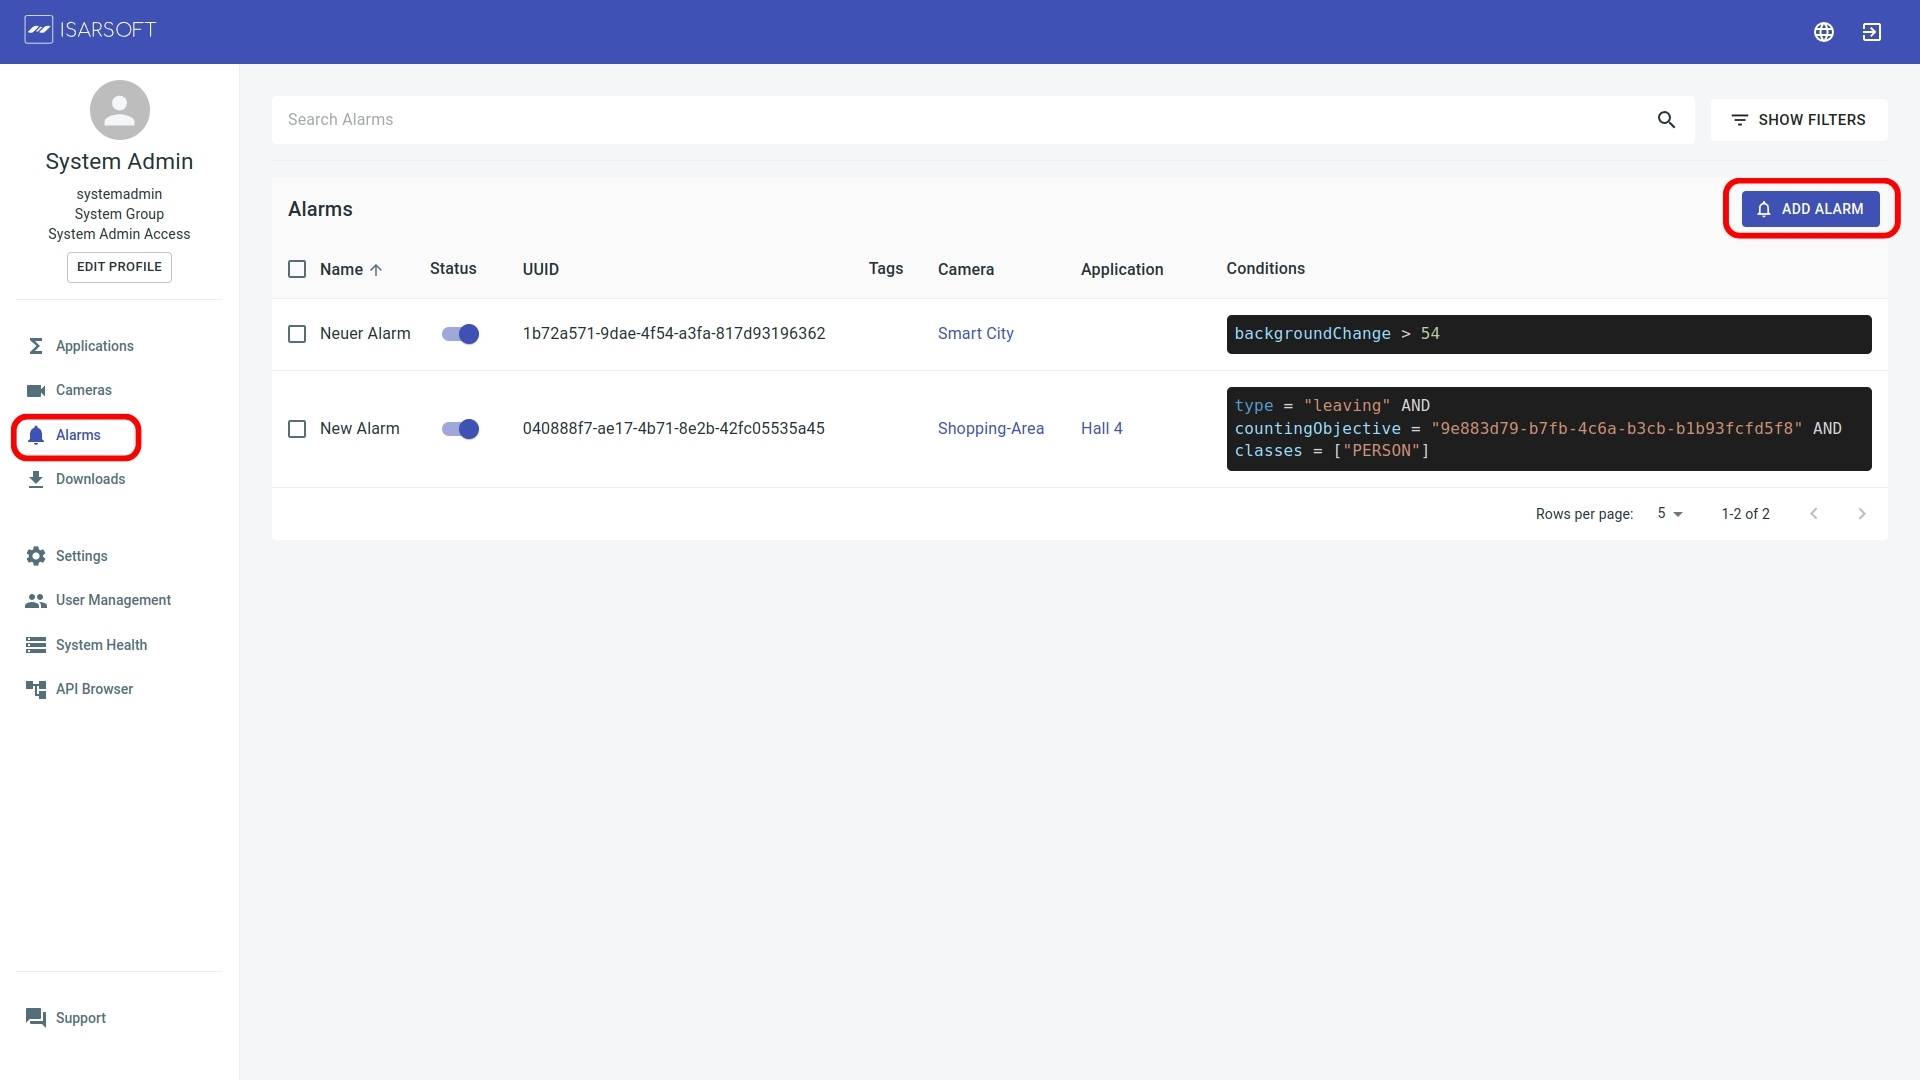The height and width of the screenshot is (1080, 1920).
Task: Open Downloads in sidebar
Action: tap(91, 479)
